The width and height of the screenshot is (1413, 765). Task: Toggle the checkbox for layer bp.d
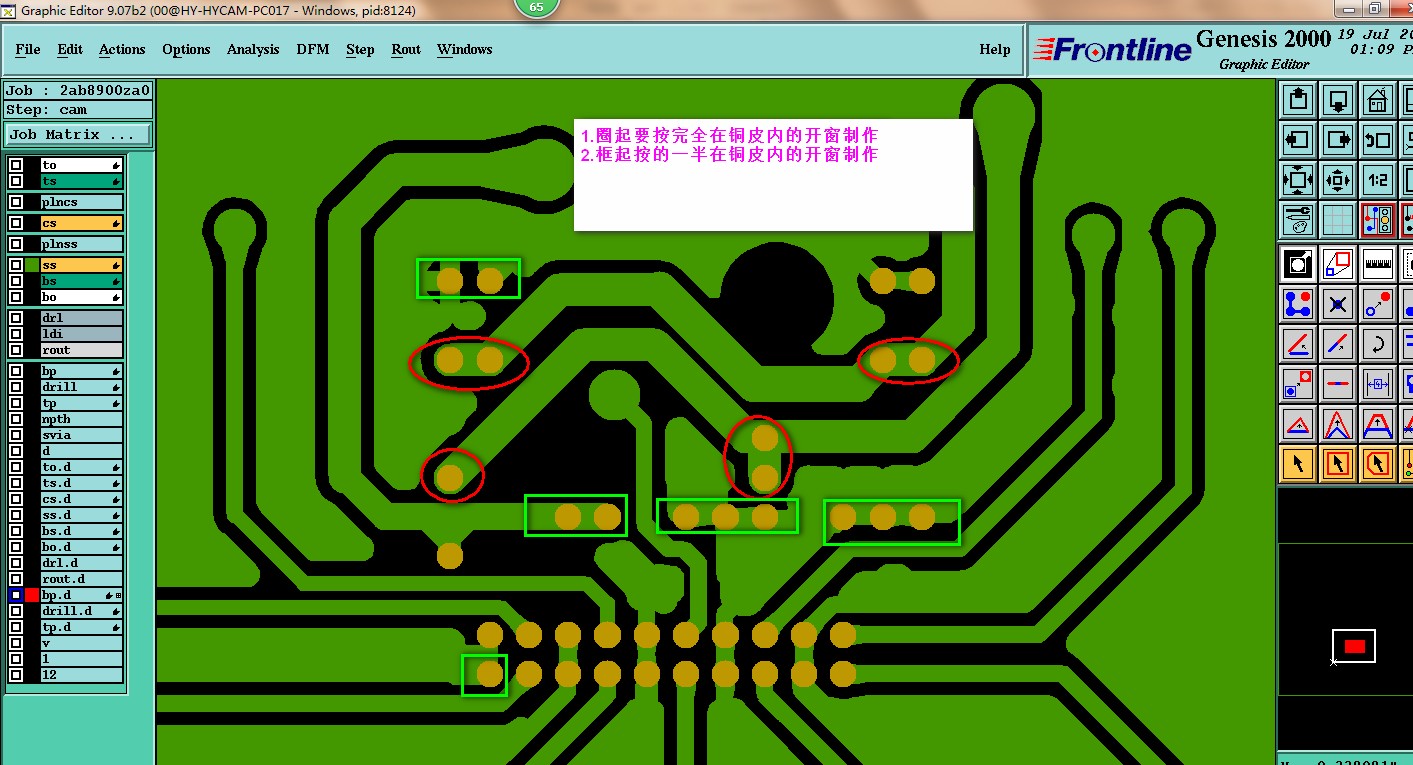coord(16,595)
